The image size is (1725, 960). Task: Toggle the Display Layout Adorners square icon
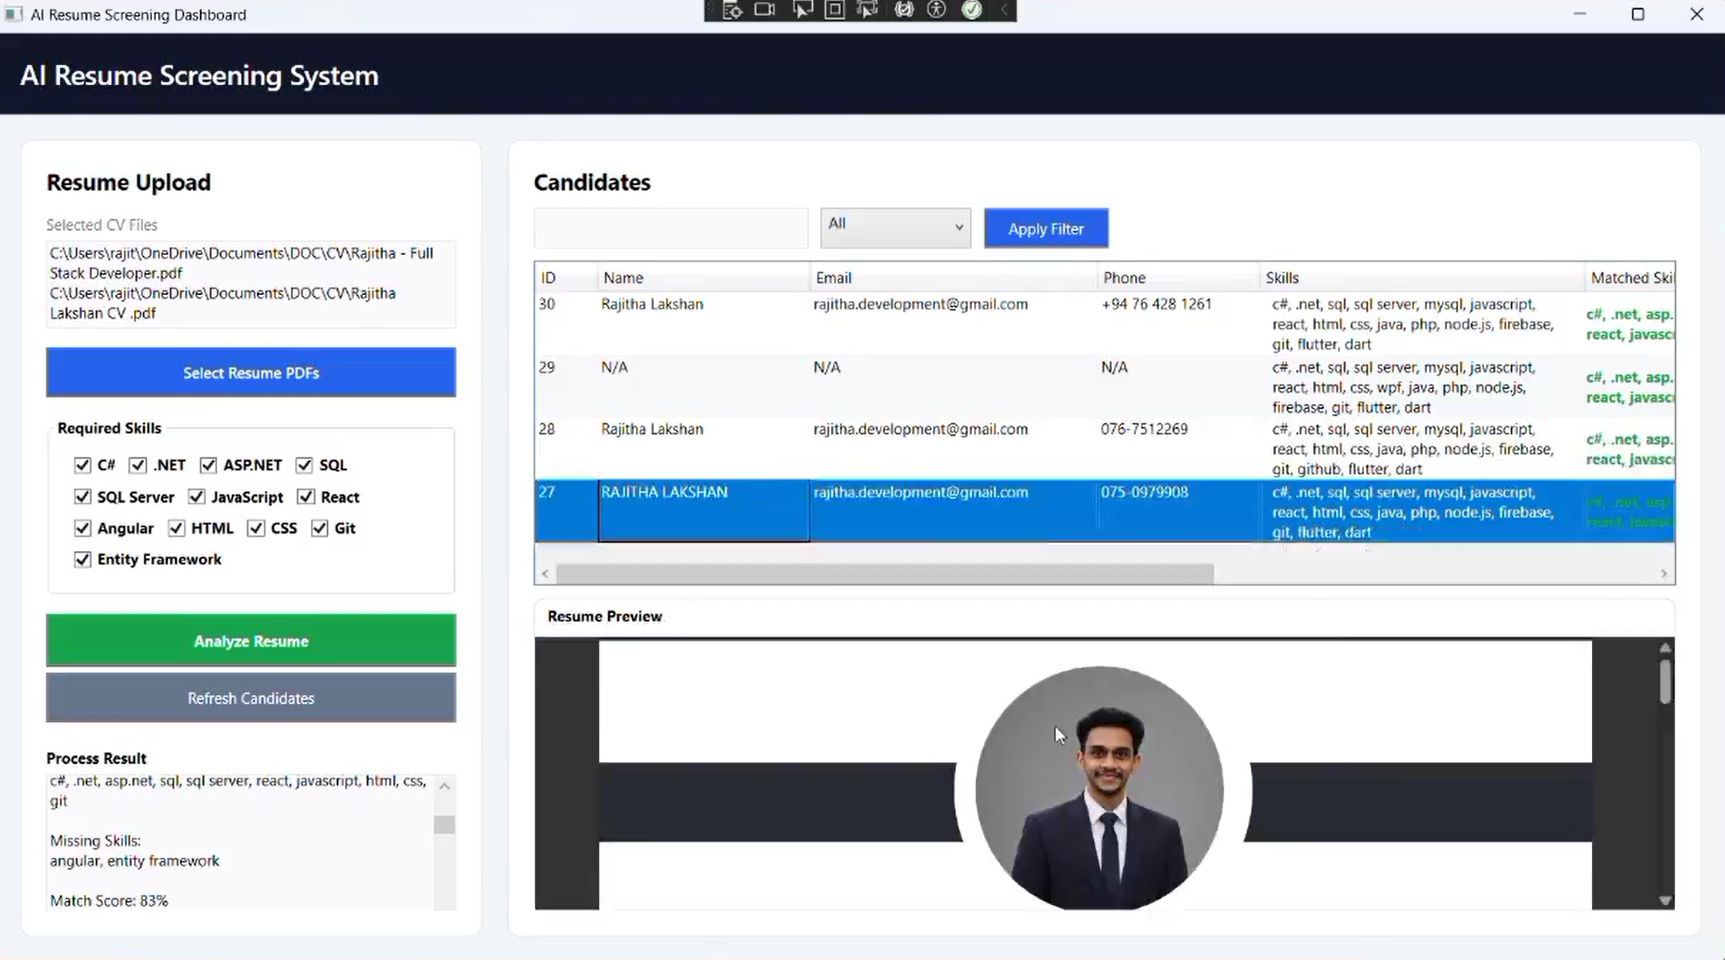(x=835, y=10)
